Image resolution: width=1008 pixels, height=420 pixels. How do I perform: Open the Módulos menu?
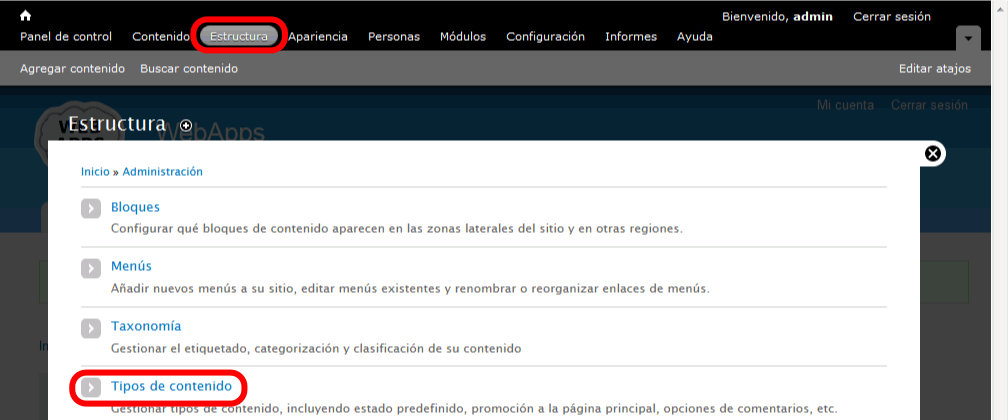(463, 37)
